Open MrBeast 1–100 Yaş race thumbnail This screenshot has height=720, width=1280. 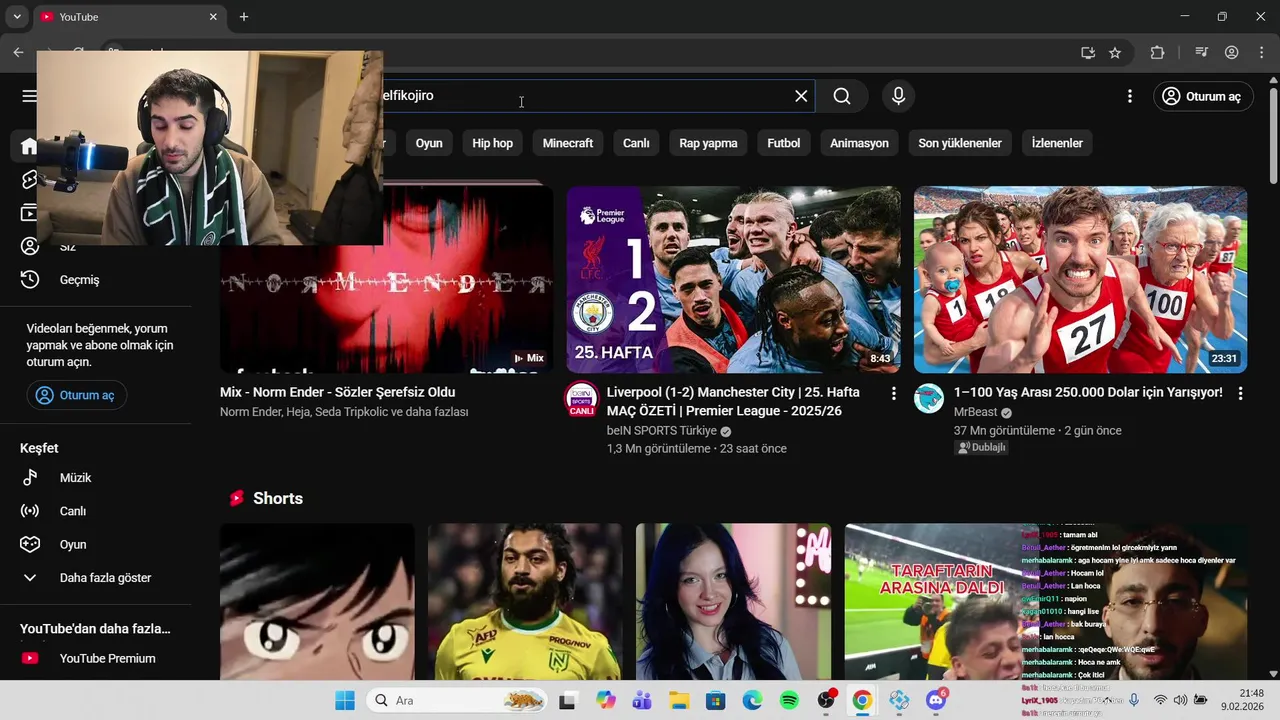[1080, 280]
